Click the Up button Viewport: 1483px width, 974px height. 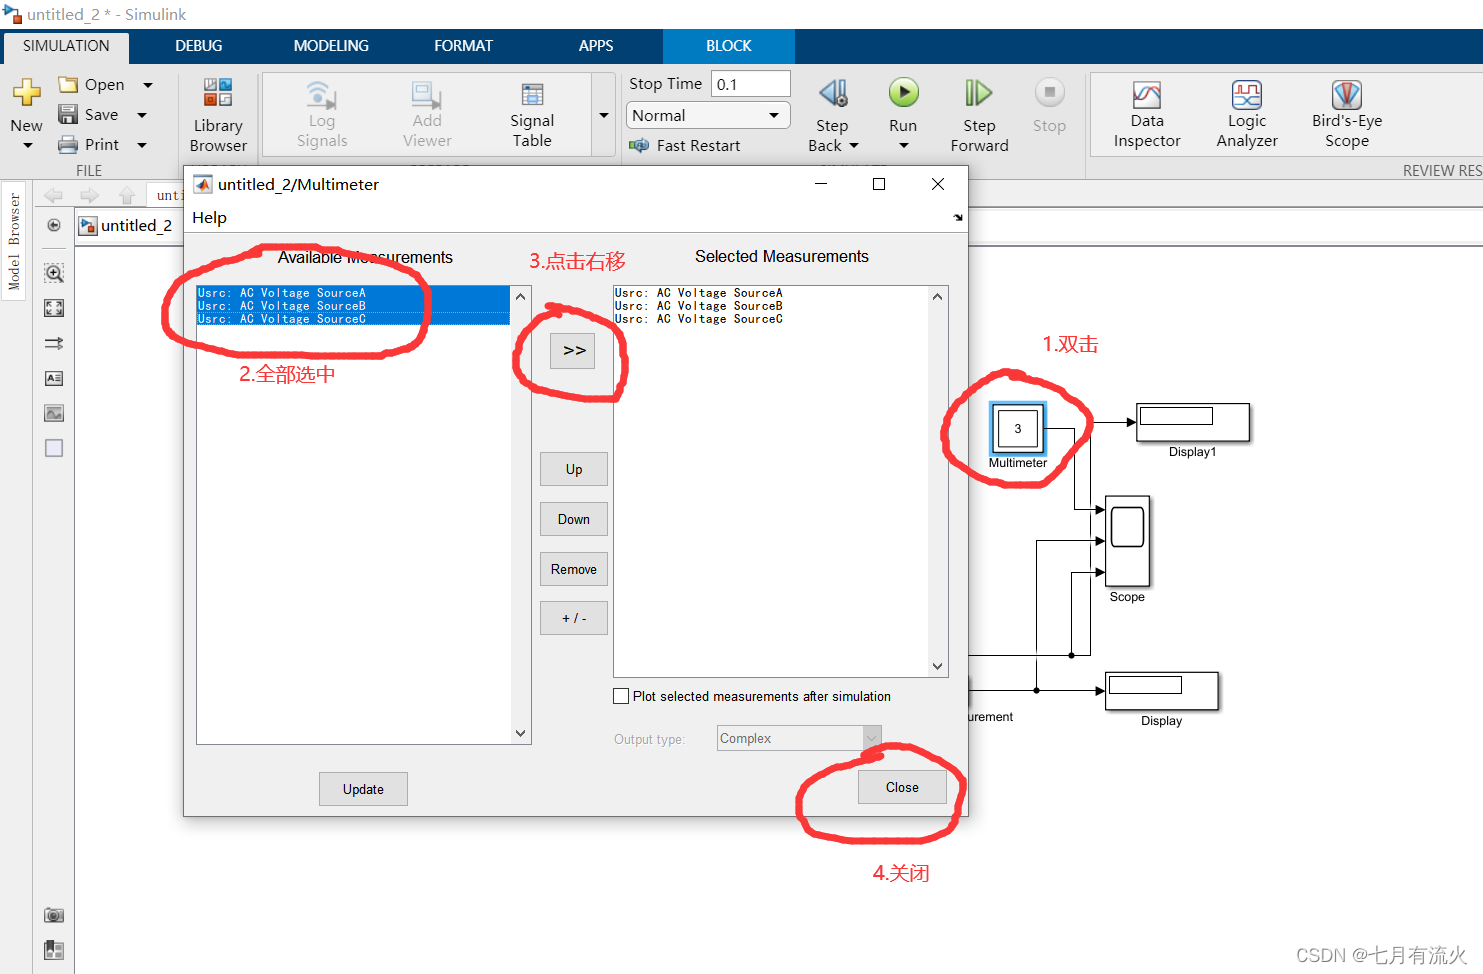(574, 469)
